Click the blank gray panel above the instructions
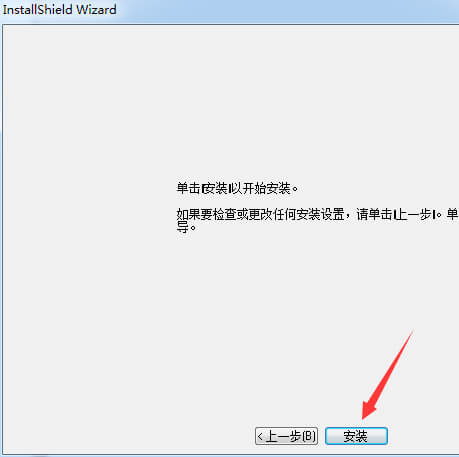This screenshot has height=457, width=459. (230, 100)
